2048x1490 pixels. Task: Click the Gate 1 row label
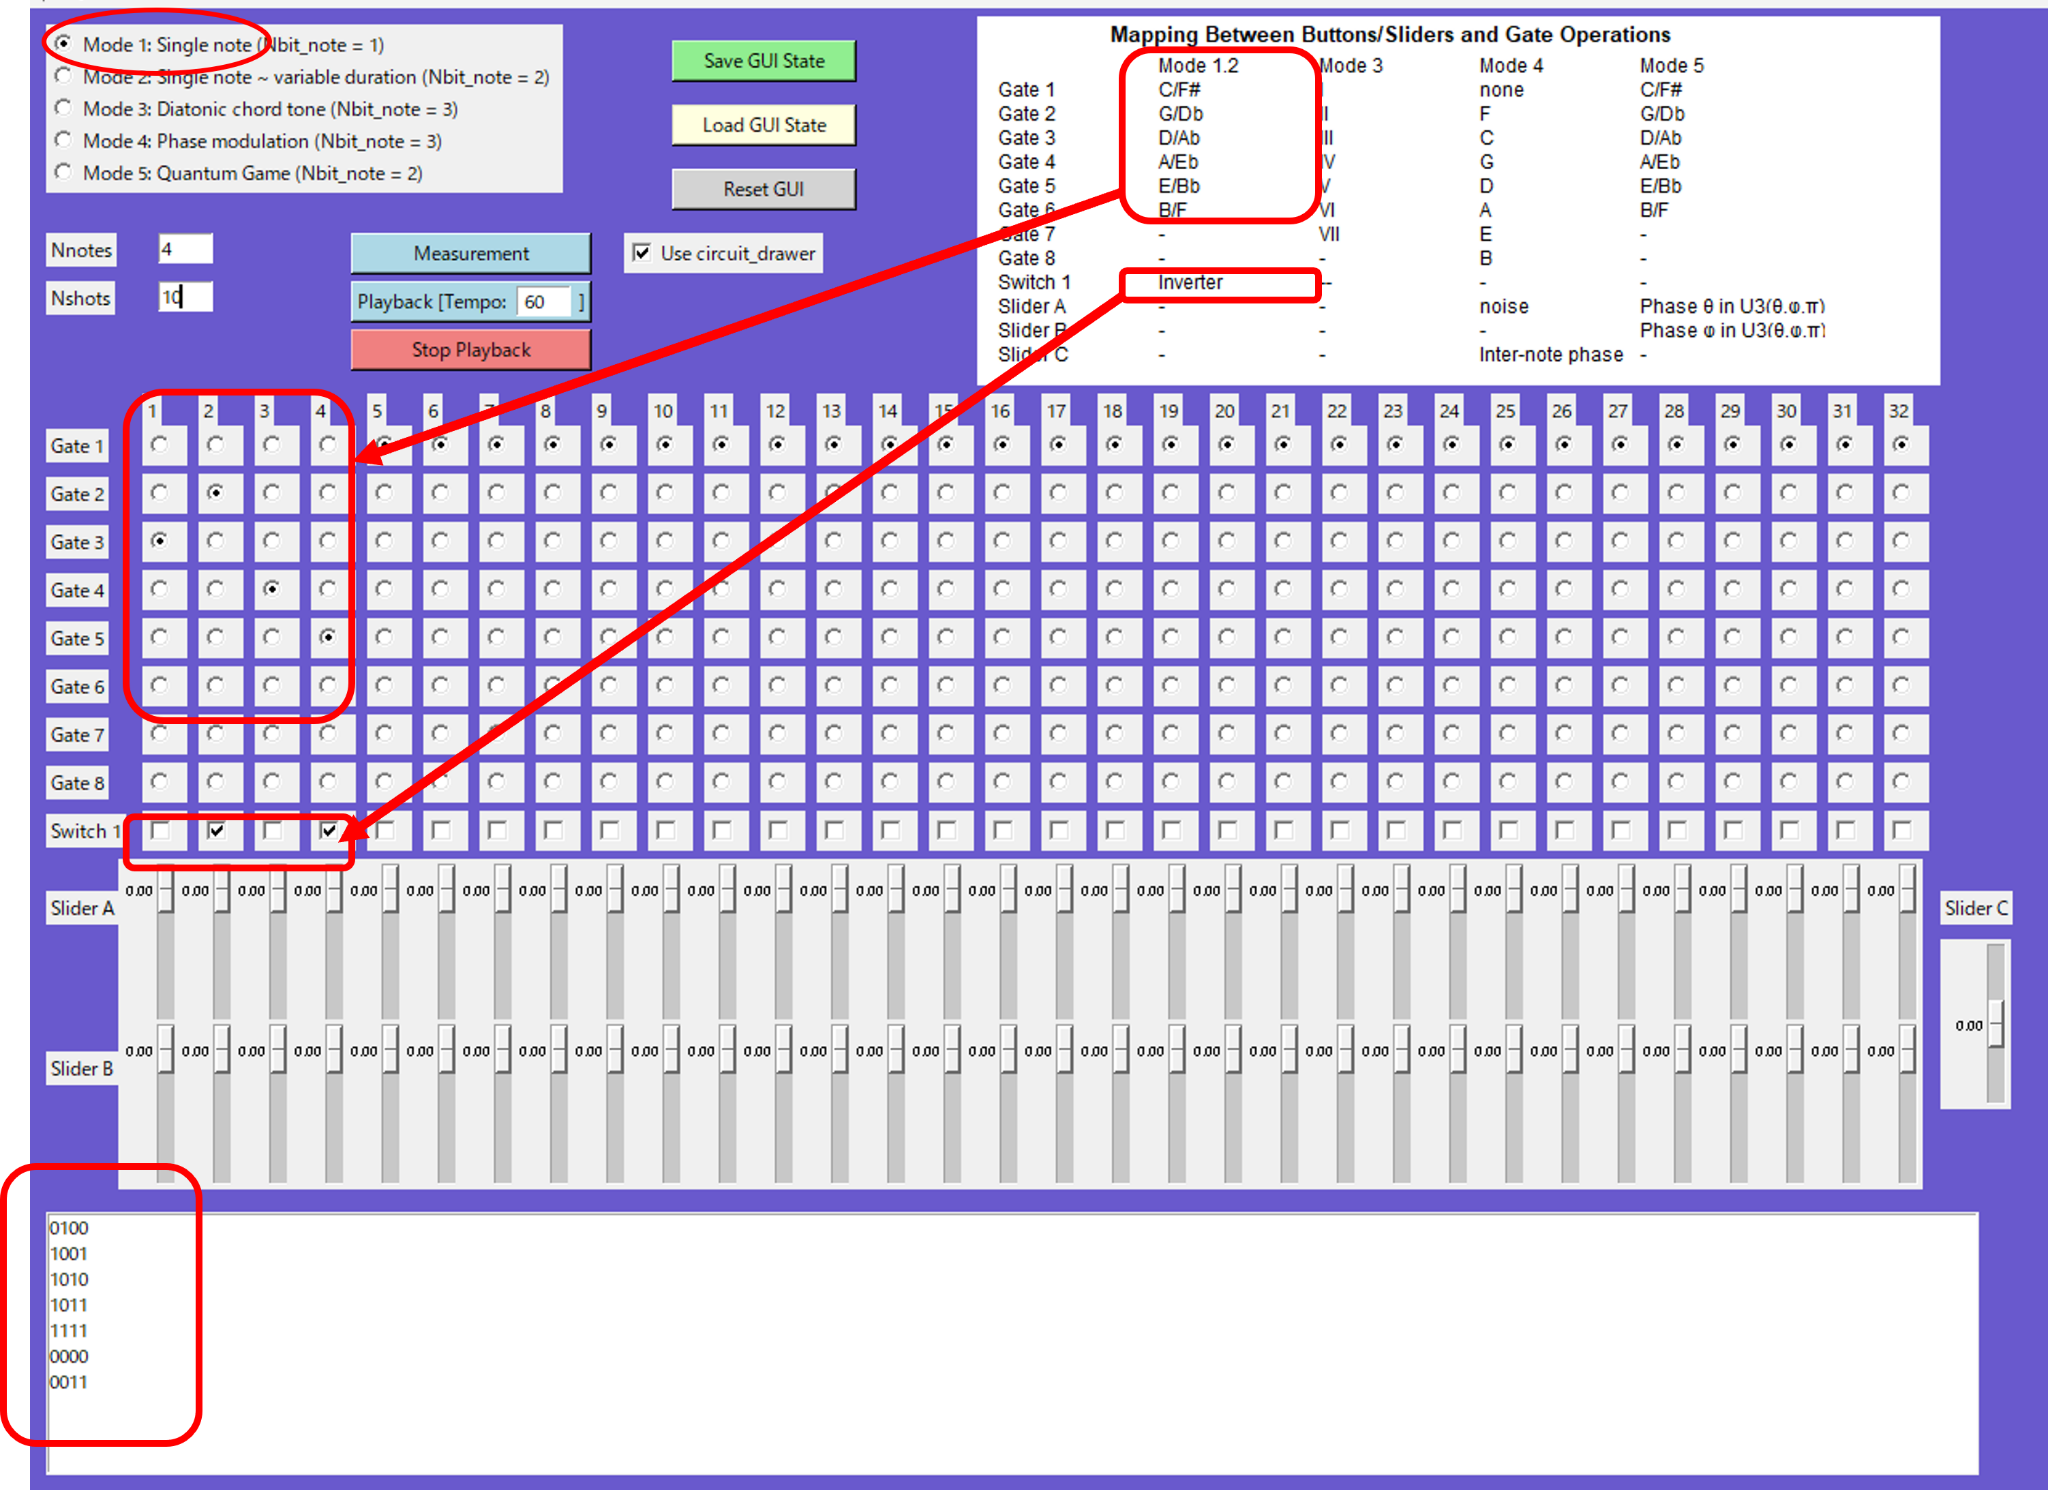coord(77,446)
